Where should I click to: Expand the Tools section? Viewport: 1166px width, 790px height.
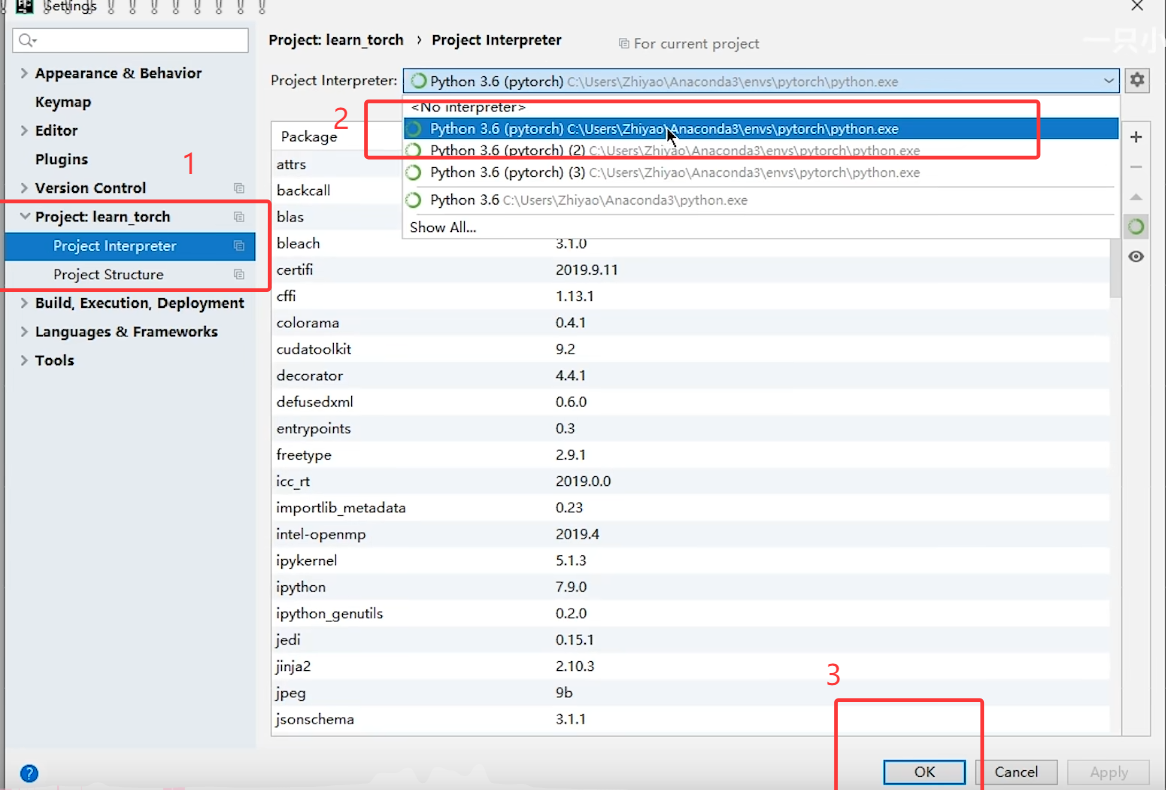coord(24,360)
